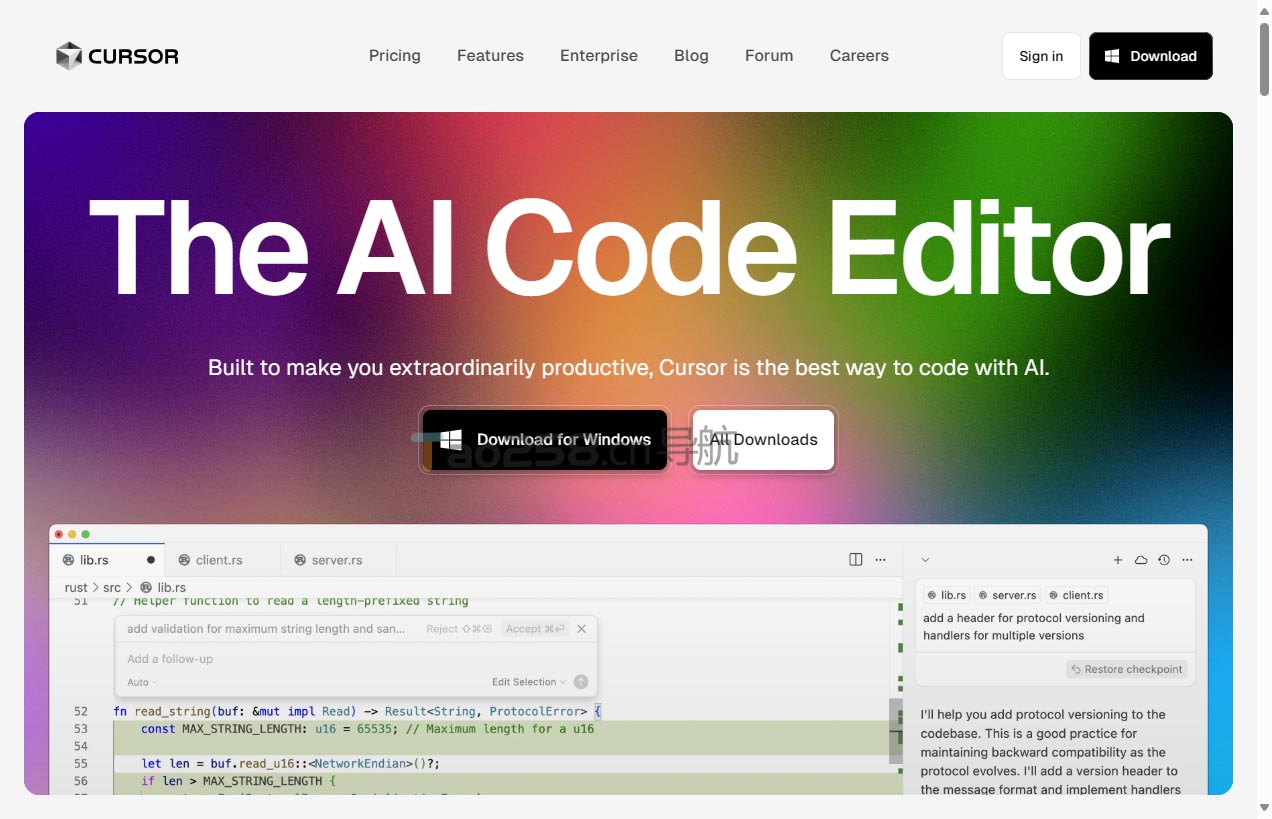Visit the Blog page
This screenshot has width=1272, height=819.
691,56
